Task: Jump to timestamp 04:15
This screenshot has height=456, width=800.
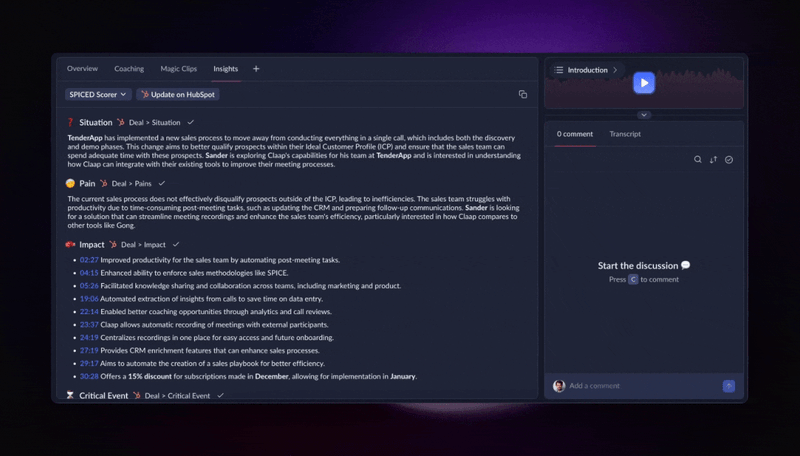Action: (x=89, y=273)
